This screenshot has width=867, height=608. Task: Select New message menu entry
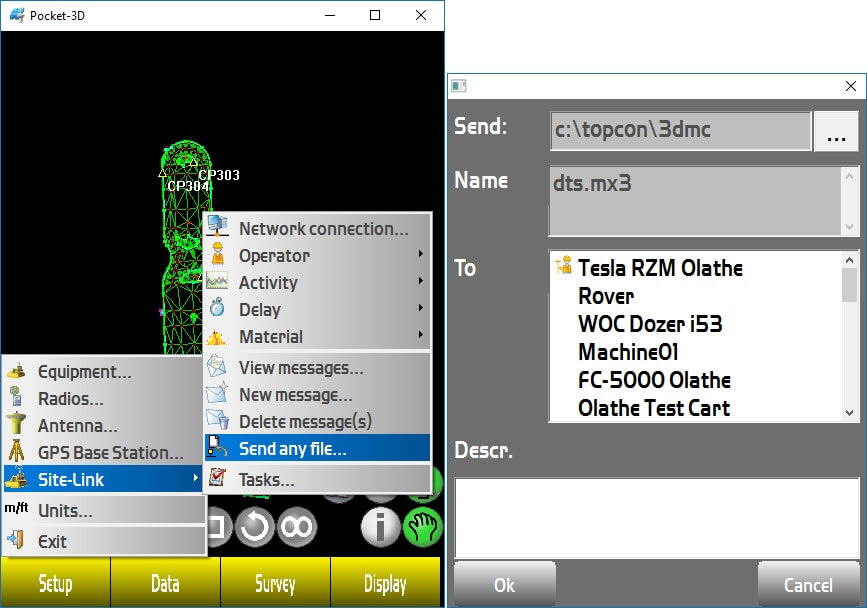pos(317,395)
